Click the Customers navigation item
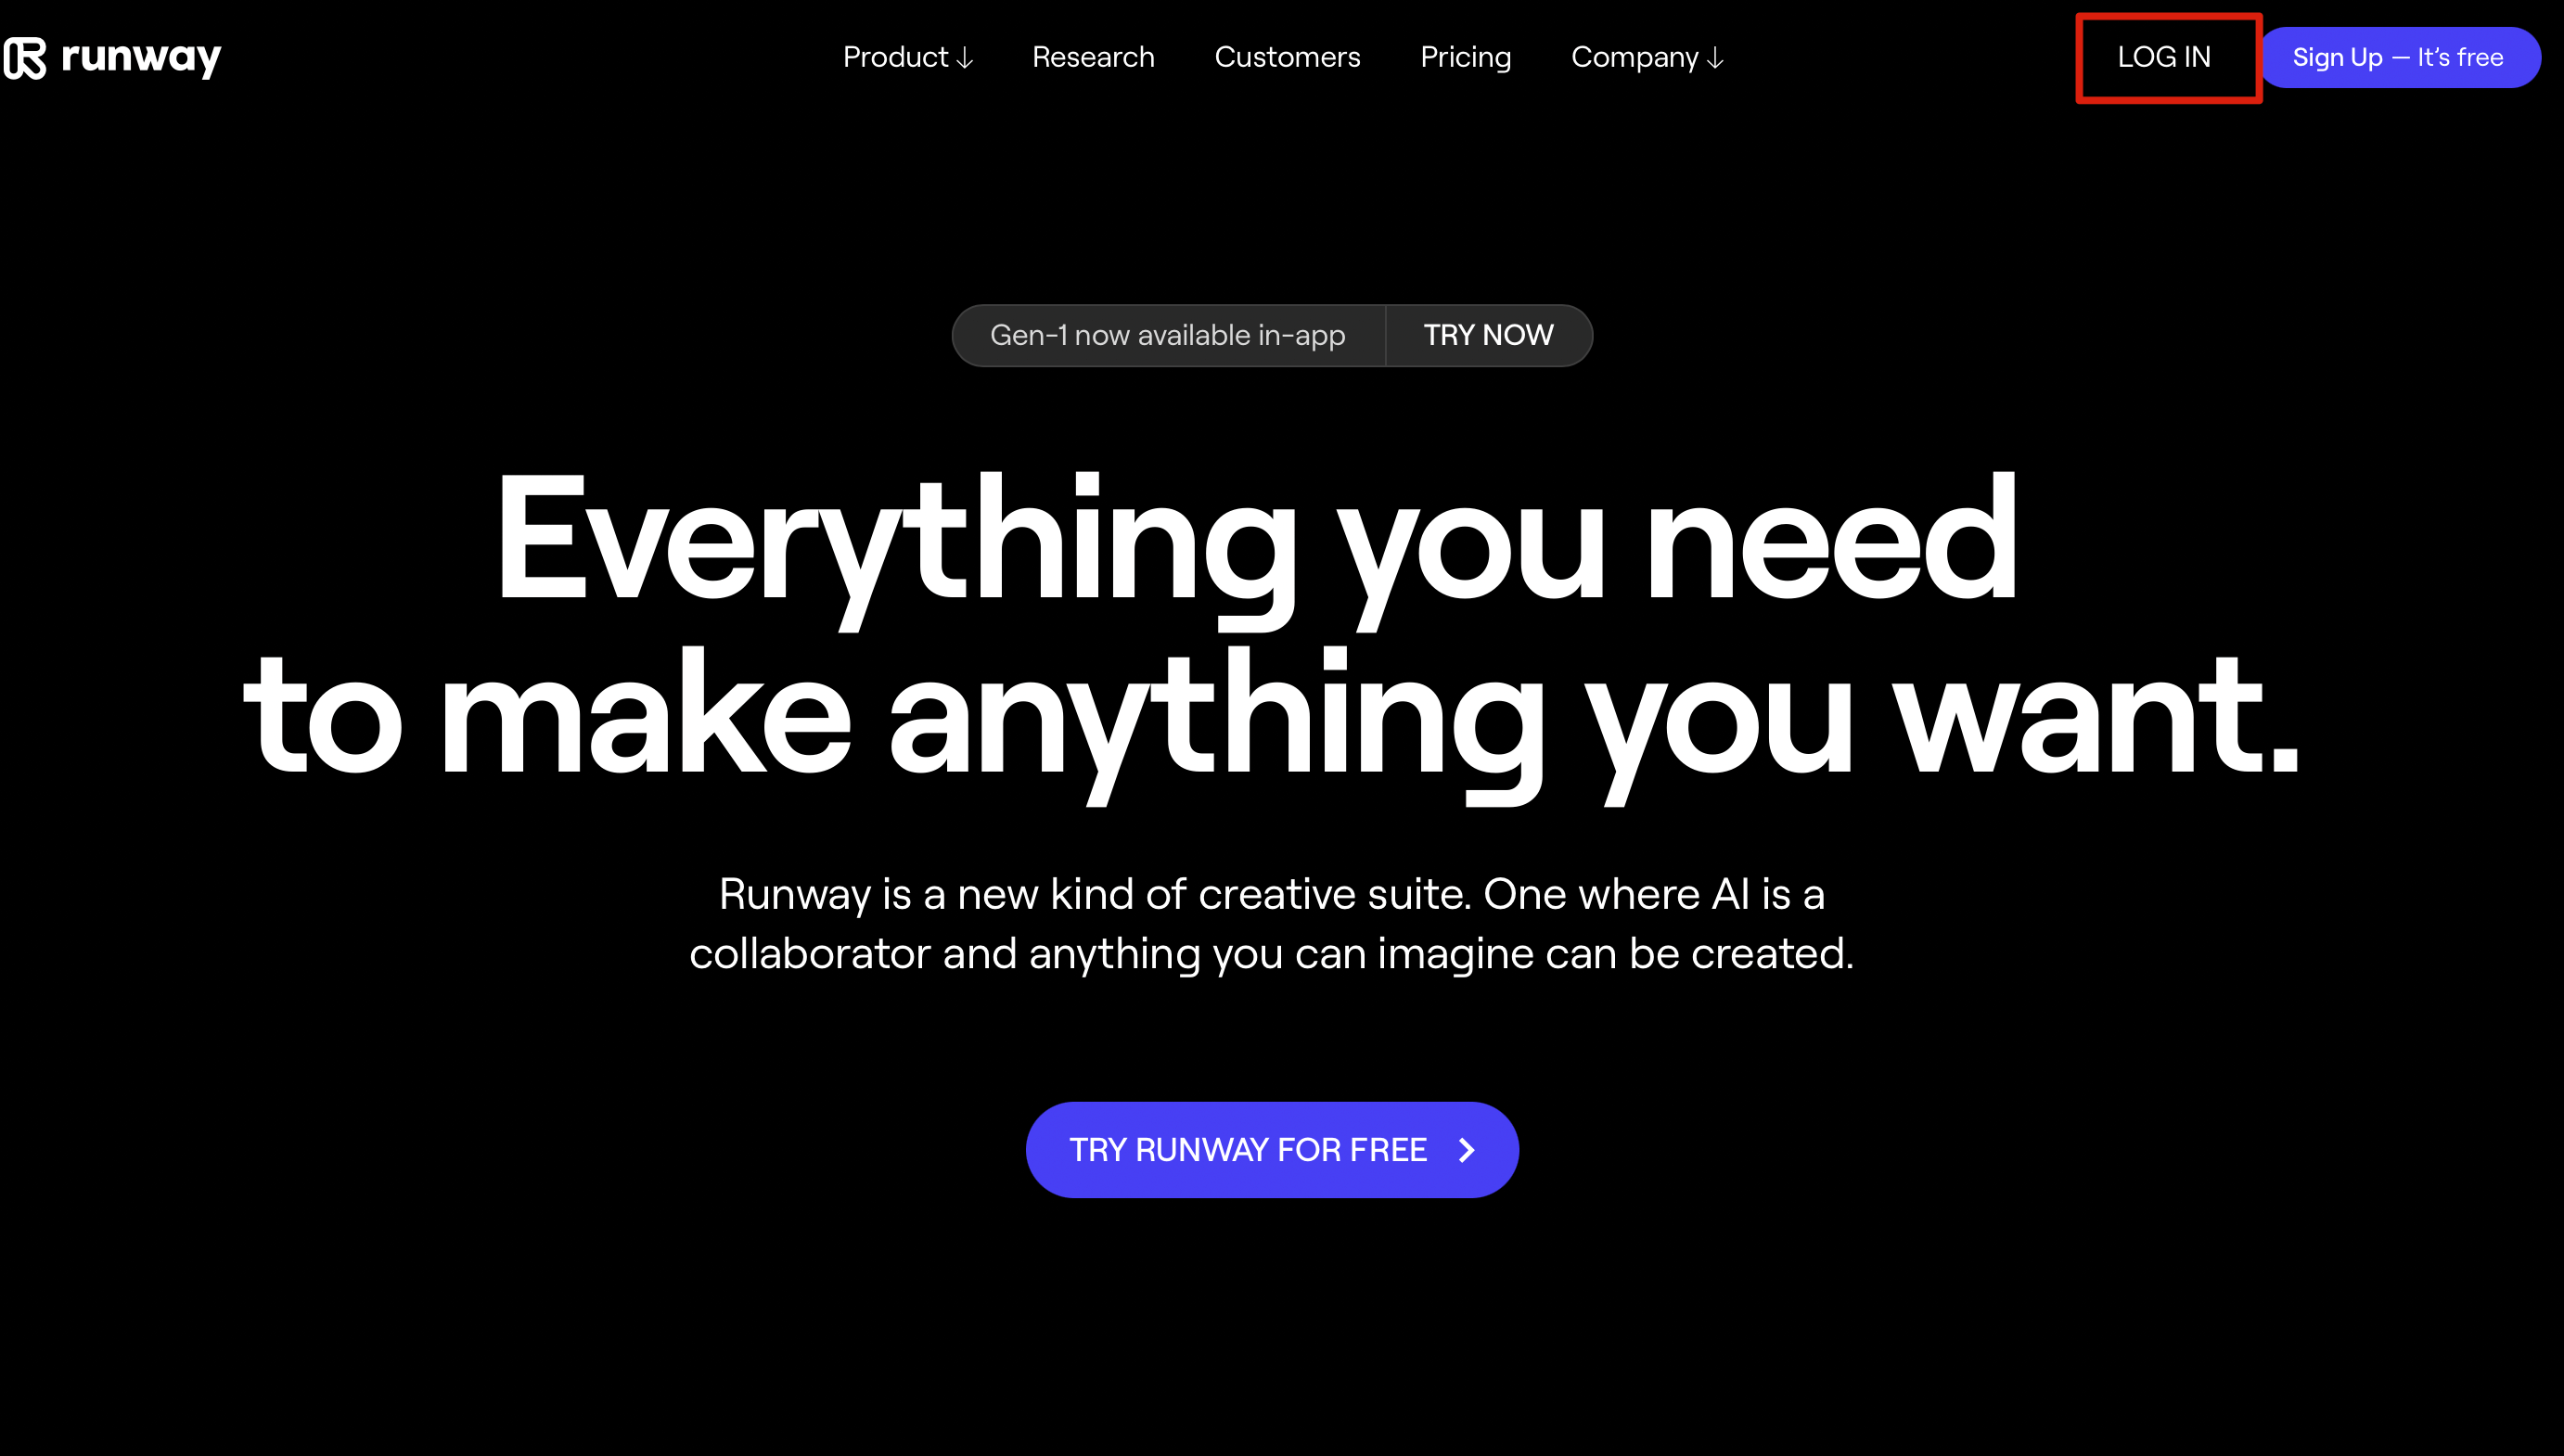 (1288, 57)
